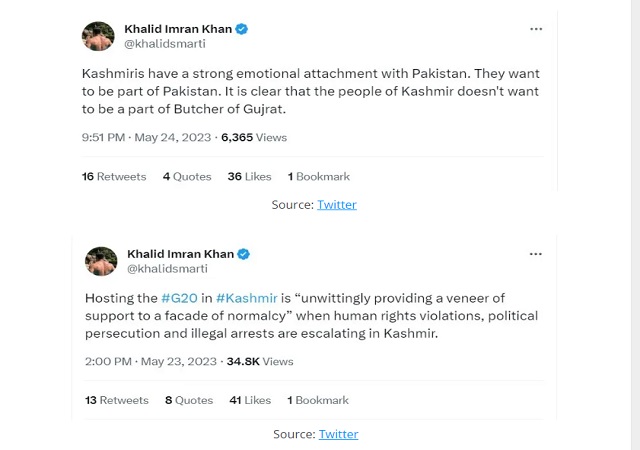View the 16 Retweets list
Image resolution: width=640 pixels, height=450 pixels.
coord(114,176)
